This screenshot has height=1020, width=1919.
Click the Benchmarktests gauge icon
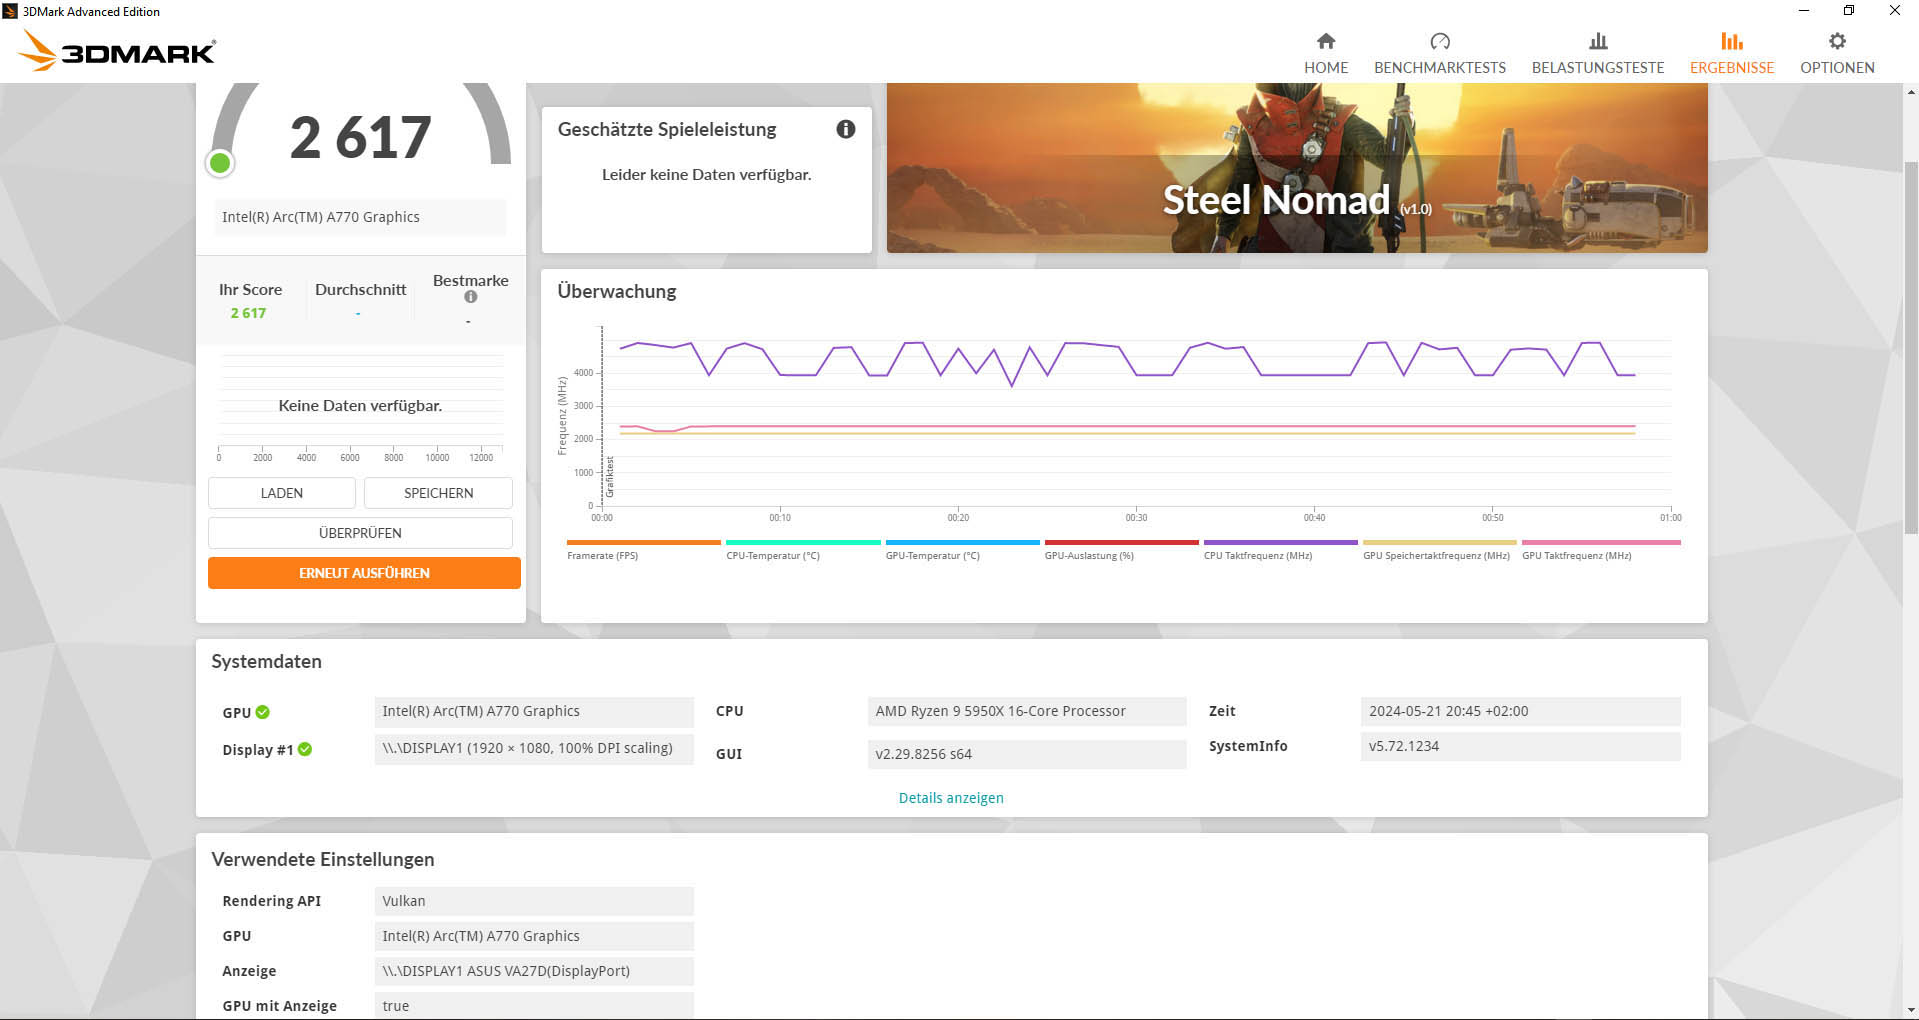tap(1440, 41)
